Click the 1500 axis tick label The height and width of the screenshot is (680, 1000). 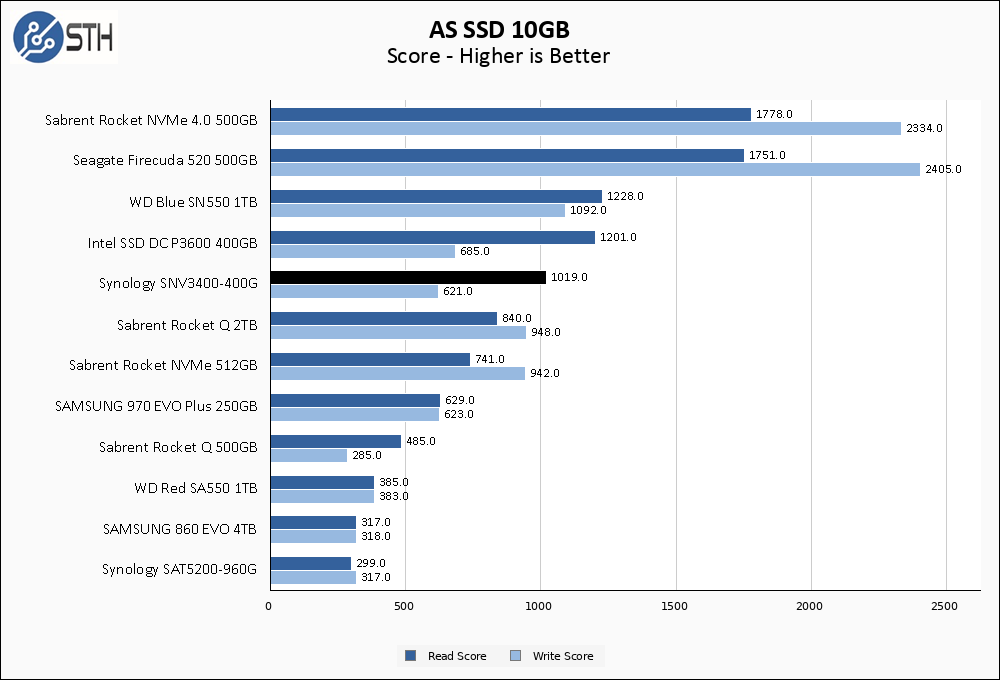click(674, 606)
